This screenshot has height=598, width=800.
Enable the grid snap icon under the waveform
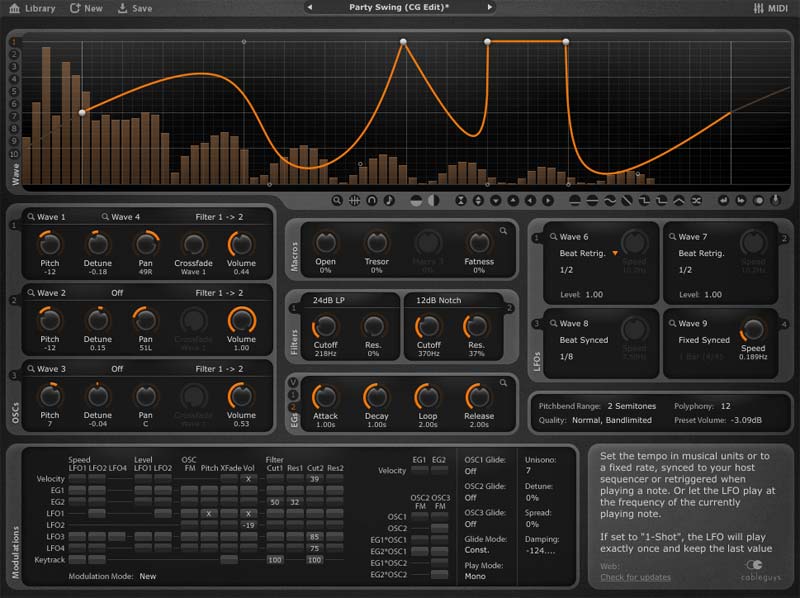(356, 199)
